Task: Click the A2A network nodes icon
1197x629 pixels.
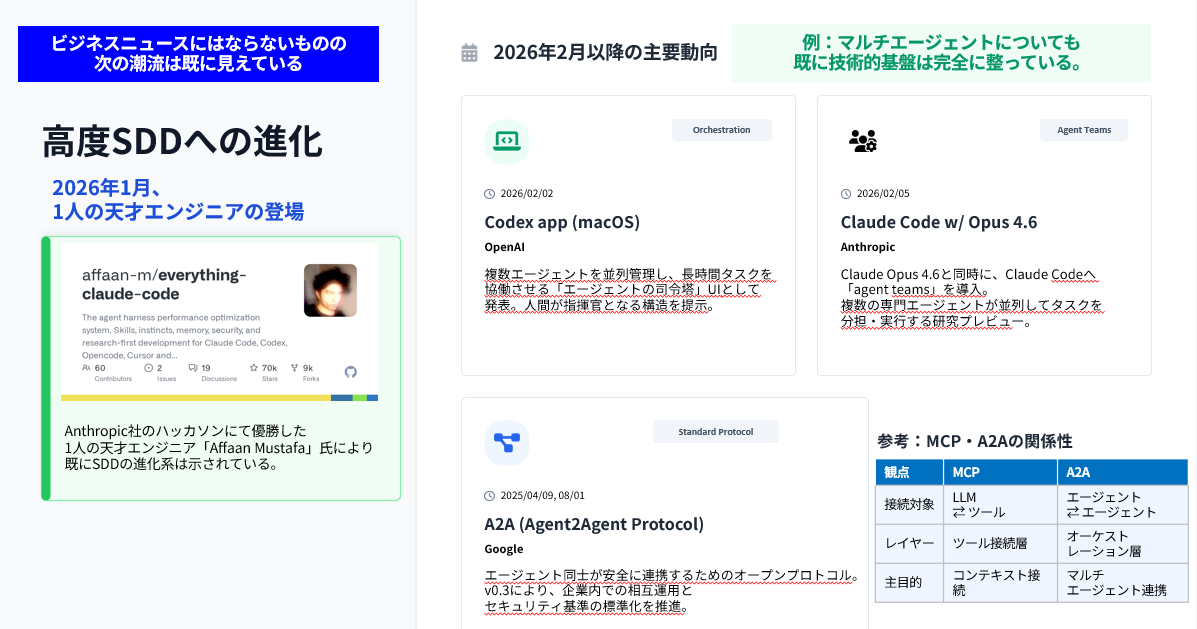Action: (x=507, y=443)
